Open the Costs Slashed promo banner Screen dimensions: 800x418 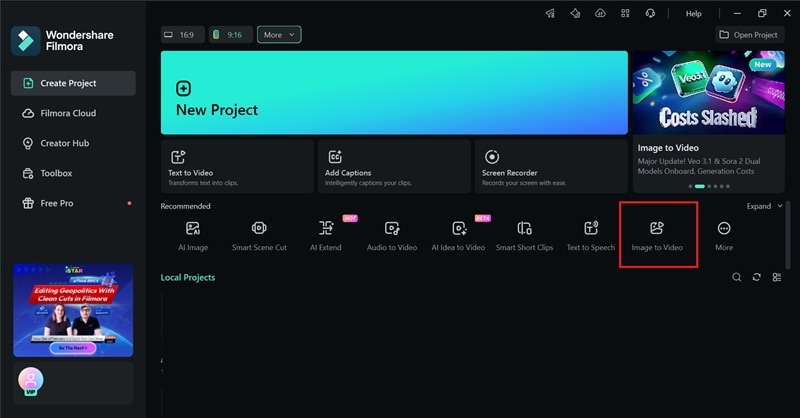point(709,92)
